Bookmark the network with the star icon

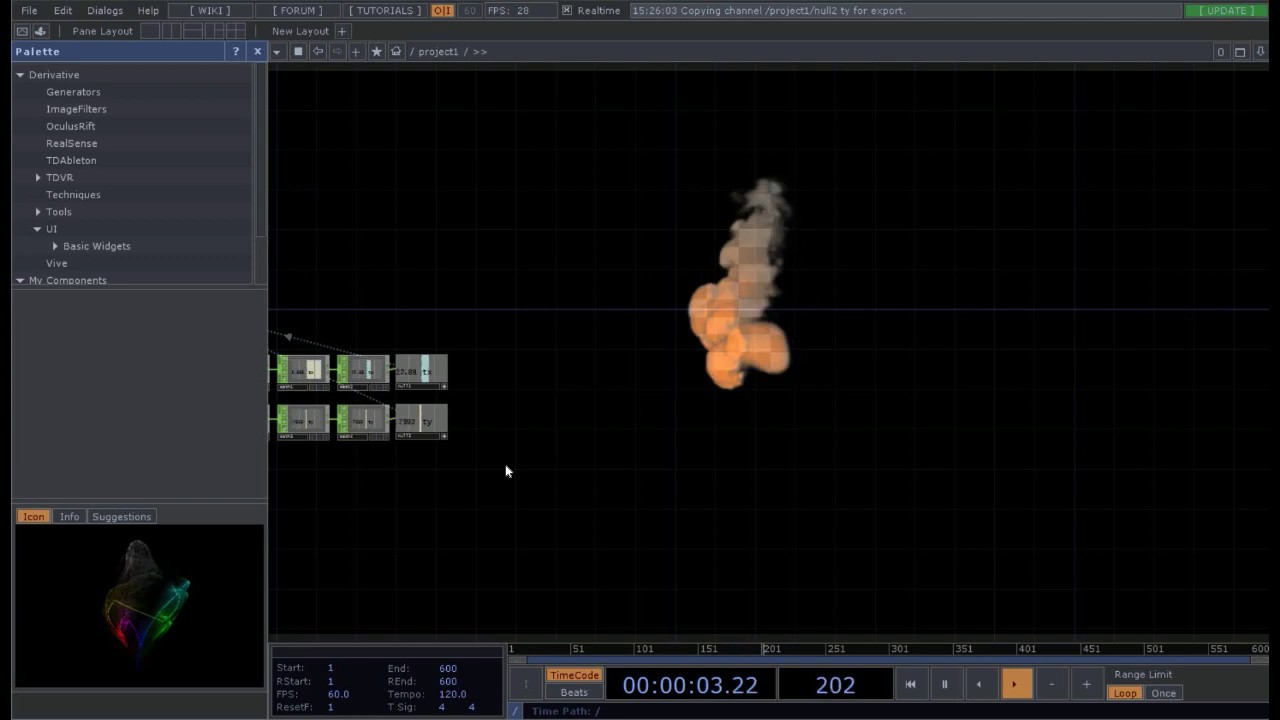point(377,51)
